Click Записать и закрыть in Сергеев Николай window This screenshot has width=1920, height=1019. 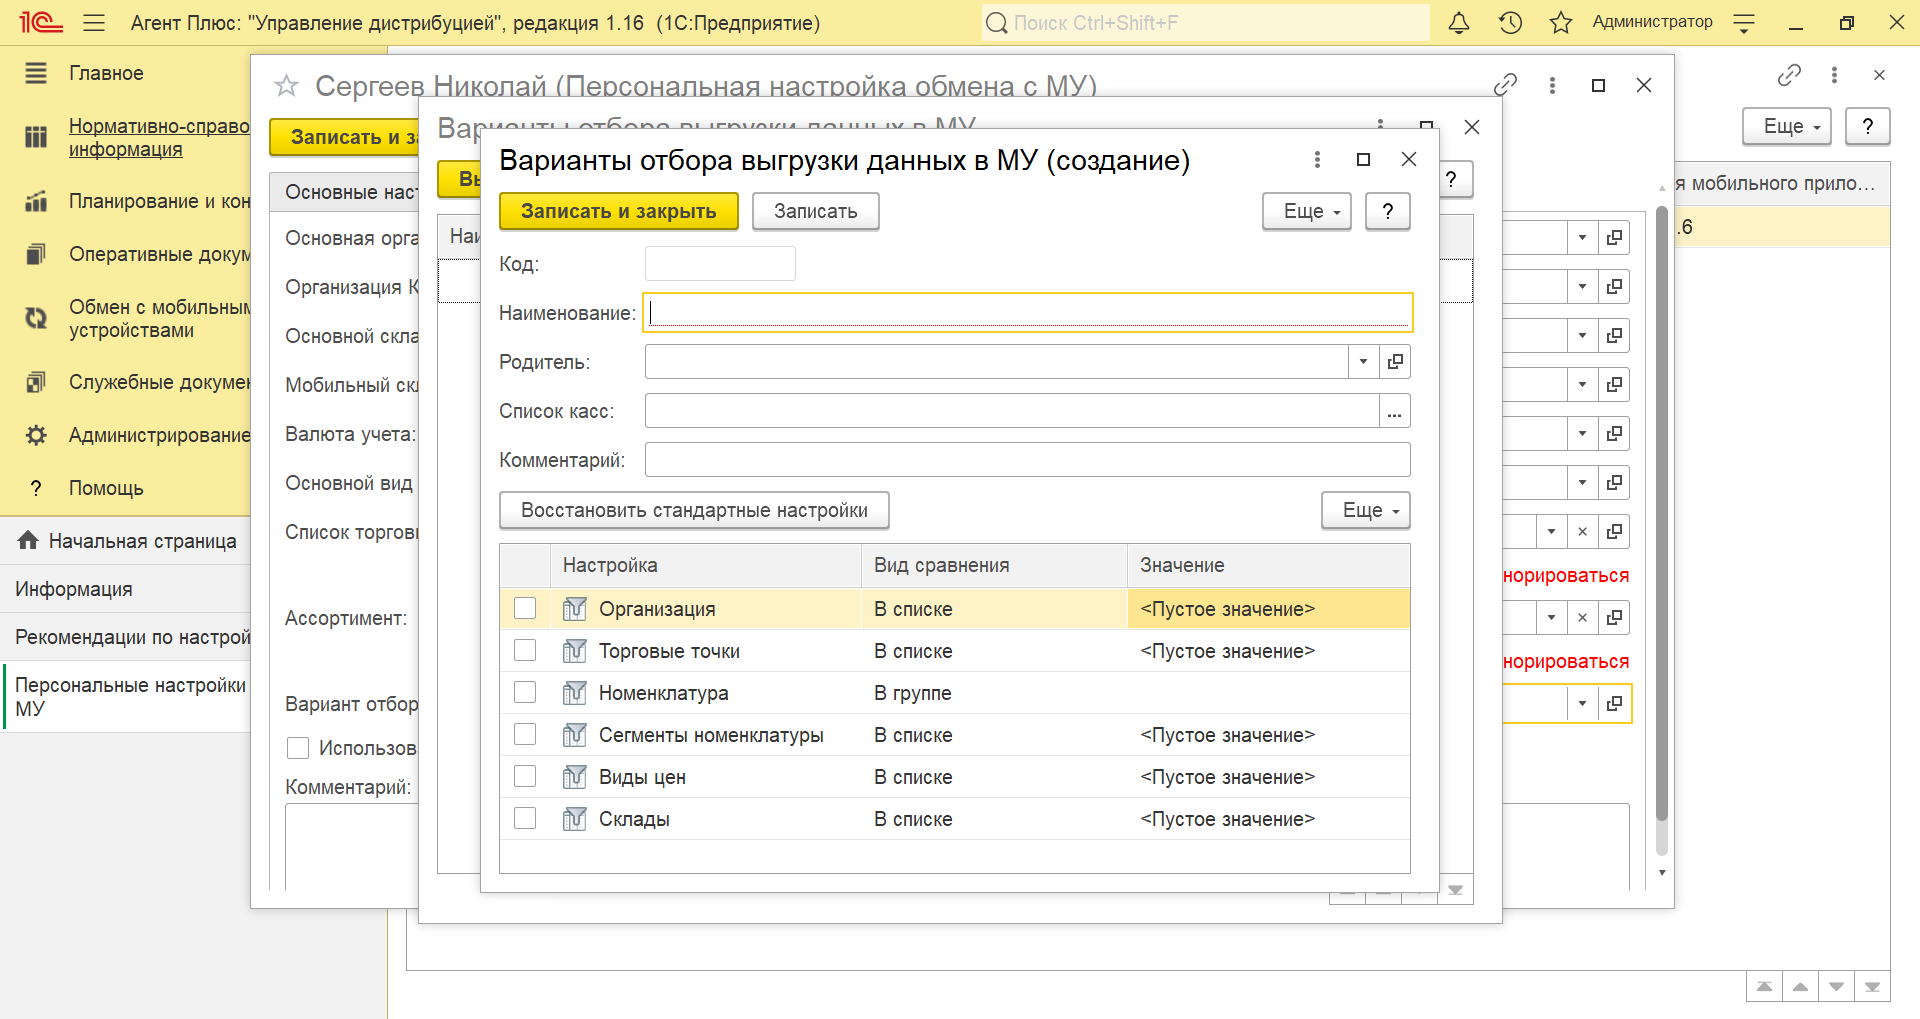(344, 137)
